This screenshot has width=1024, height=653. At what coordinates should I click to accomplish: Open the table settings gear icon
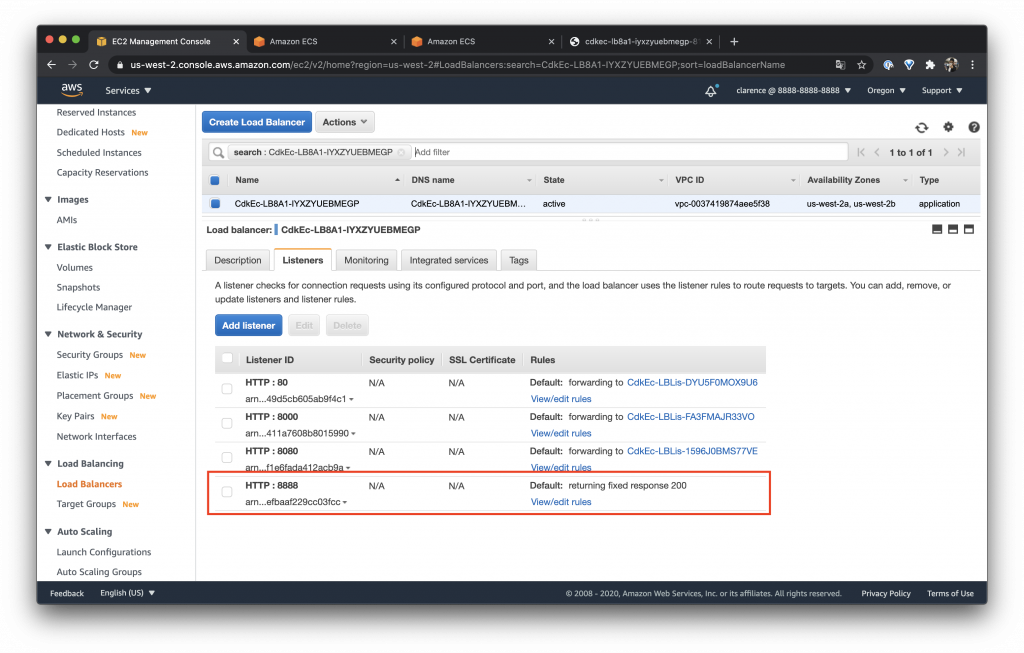[948, 127]
